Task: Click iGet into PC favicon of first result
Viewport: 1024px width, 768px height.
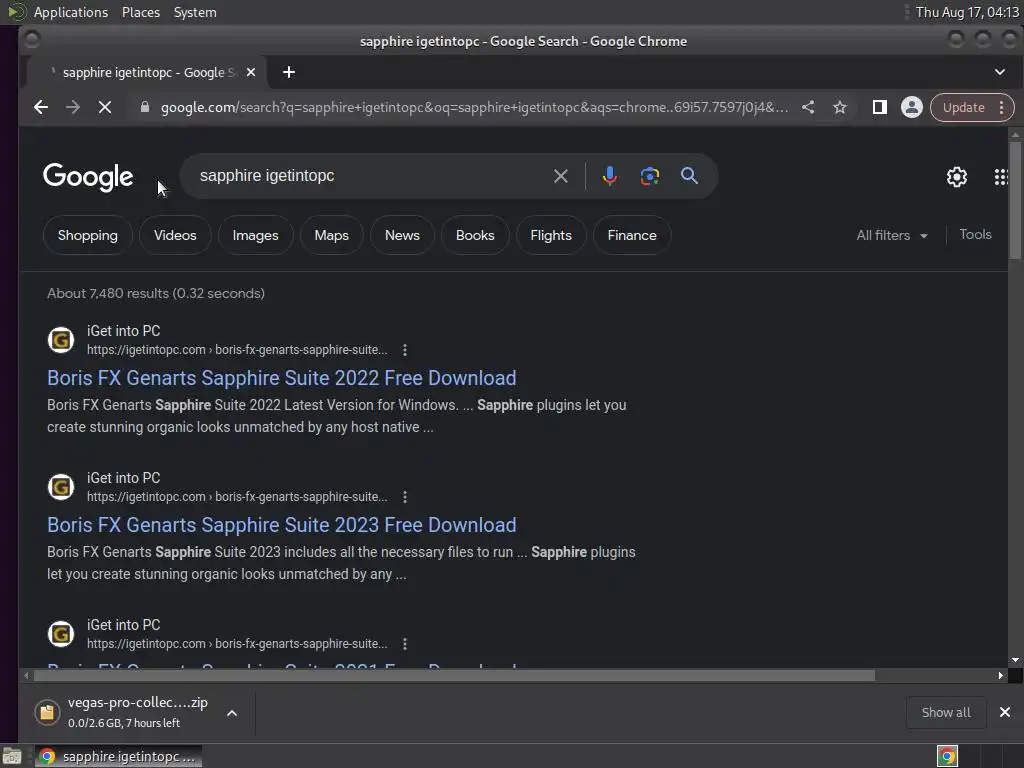Action: tap(61, 340)
